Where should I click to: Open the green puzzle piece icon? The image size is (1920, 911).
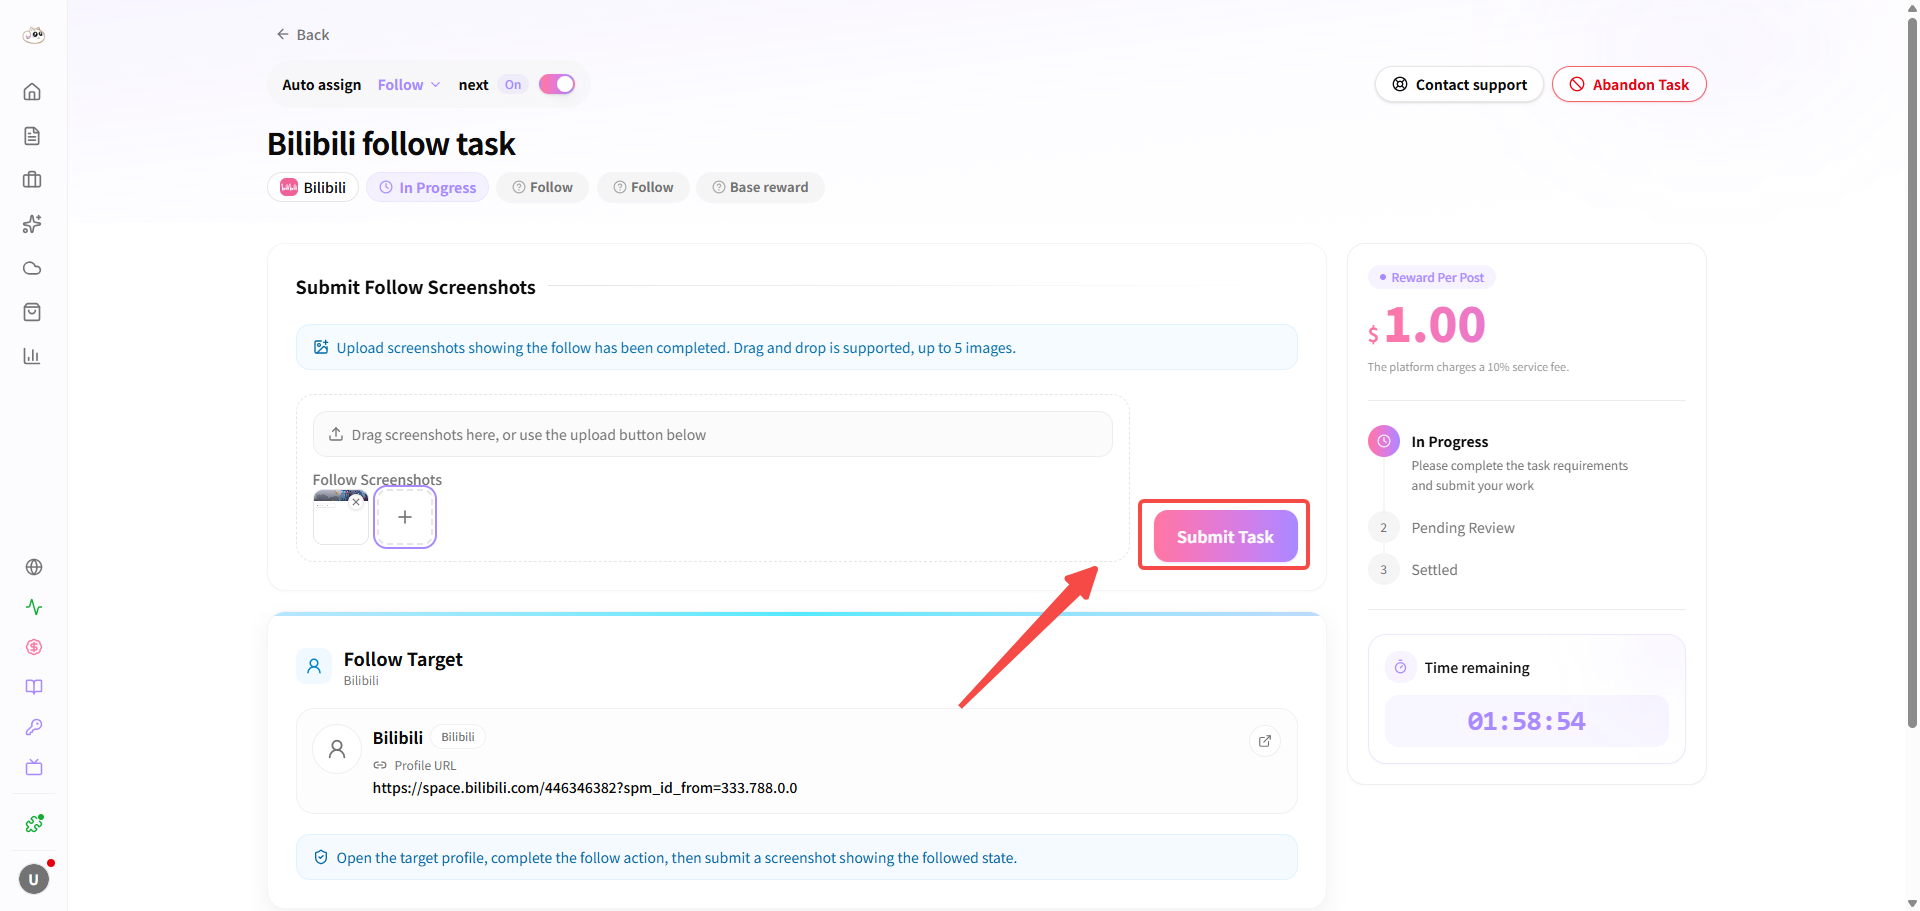tap(34, 823)
